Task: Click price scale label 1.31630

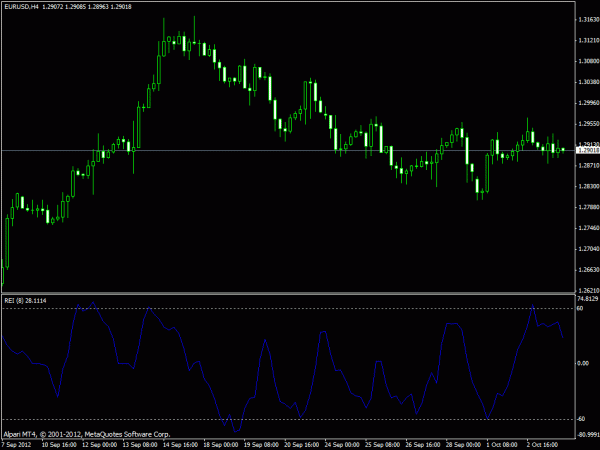Action: pos(589,19)
